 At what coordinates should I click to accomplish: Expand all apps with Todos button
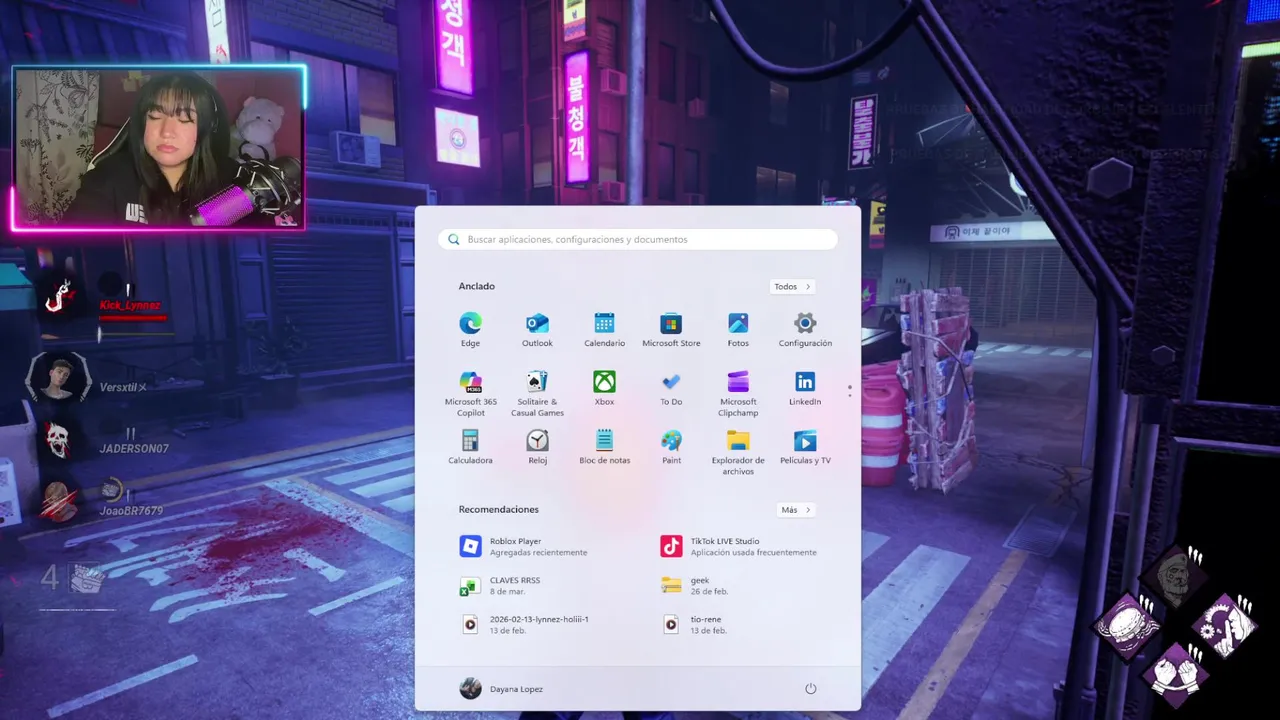[792, 287]
